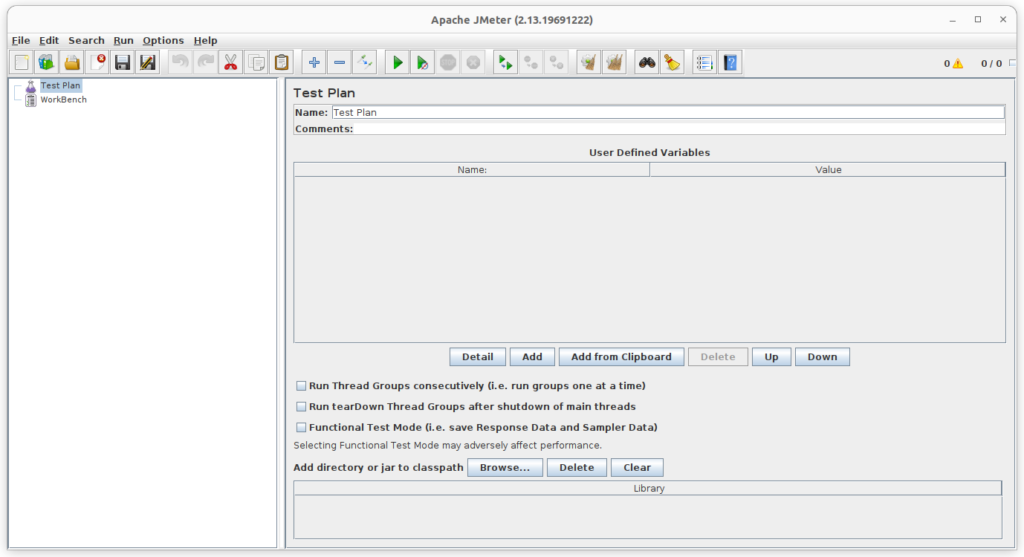Image resolution: width=1024 pixels, height=557 pixels.
Task: Open the Run menu
Action: pyautogui.click(x=123, y=40)
